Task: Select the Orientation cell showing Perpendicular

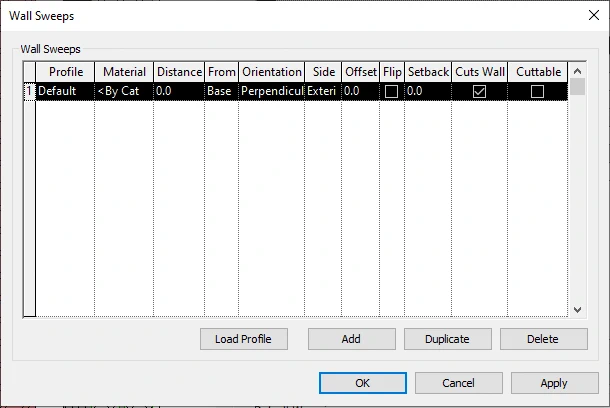Action: click(x=271, y=91)
